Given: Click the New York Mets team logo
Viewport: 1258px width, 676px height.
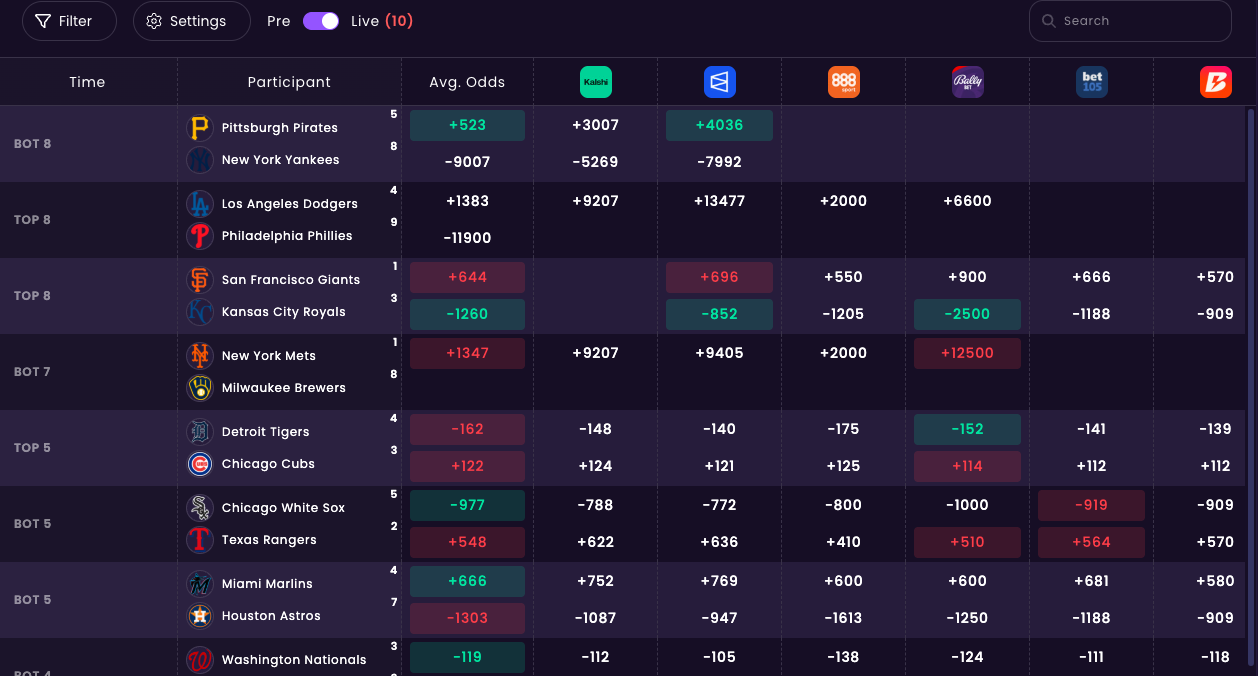Looking at the screenshot, I should (x=200, y=356).
